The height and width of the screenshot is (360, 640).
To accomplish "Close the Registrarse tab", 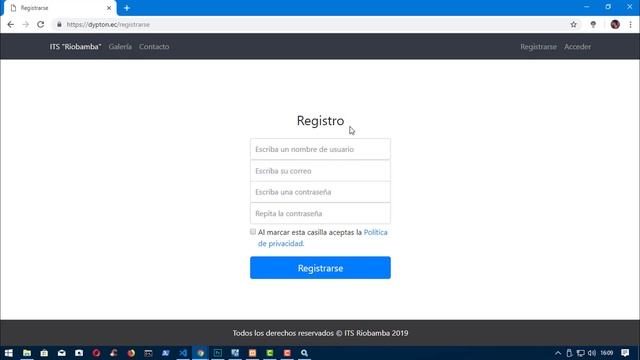I will tap(109, 8).
